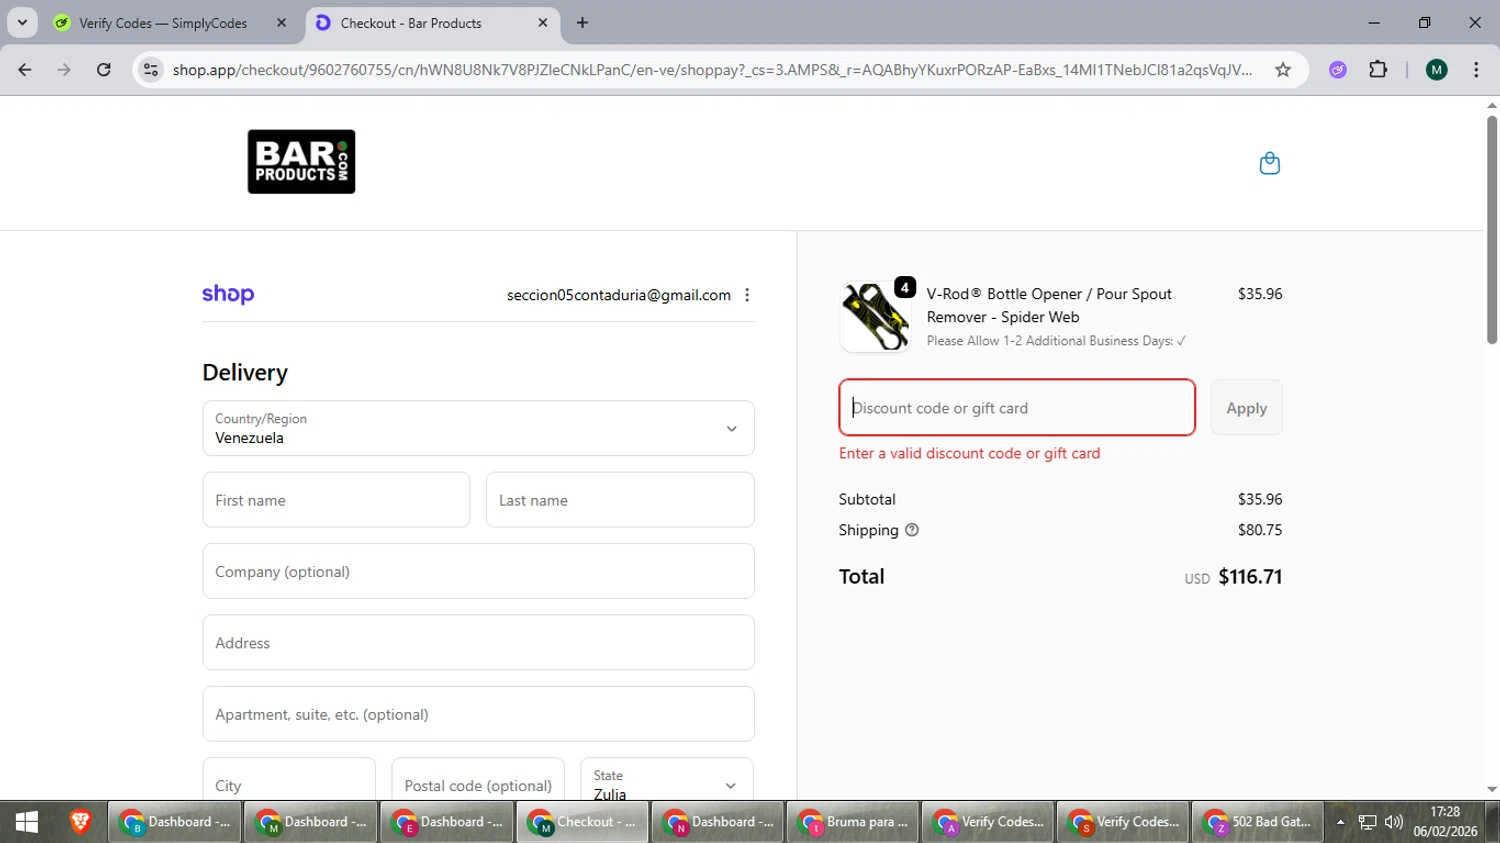1500x843 pixels.
Task: Open the network icon in the system tray
Action: tap(1367, 822)
